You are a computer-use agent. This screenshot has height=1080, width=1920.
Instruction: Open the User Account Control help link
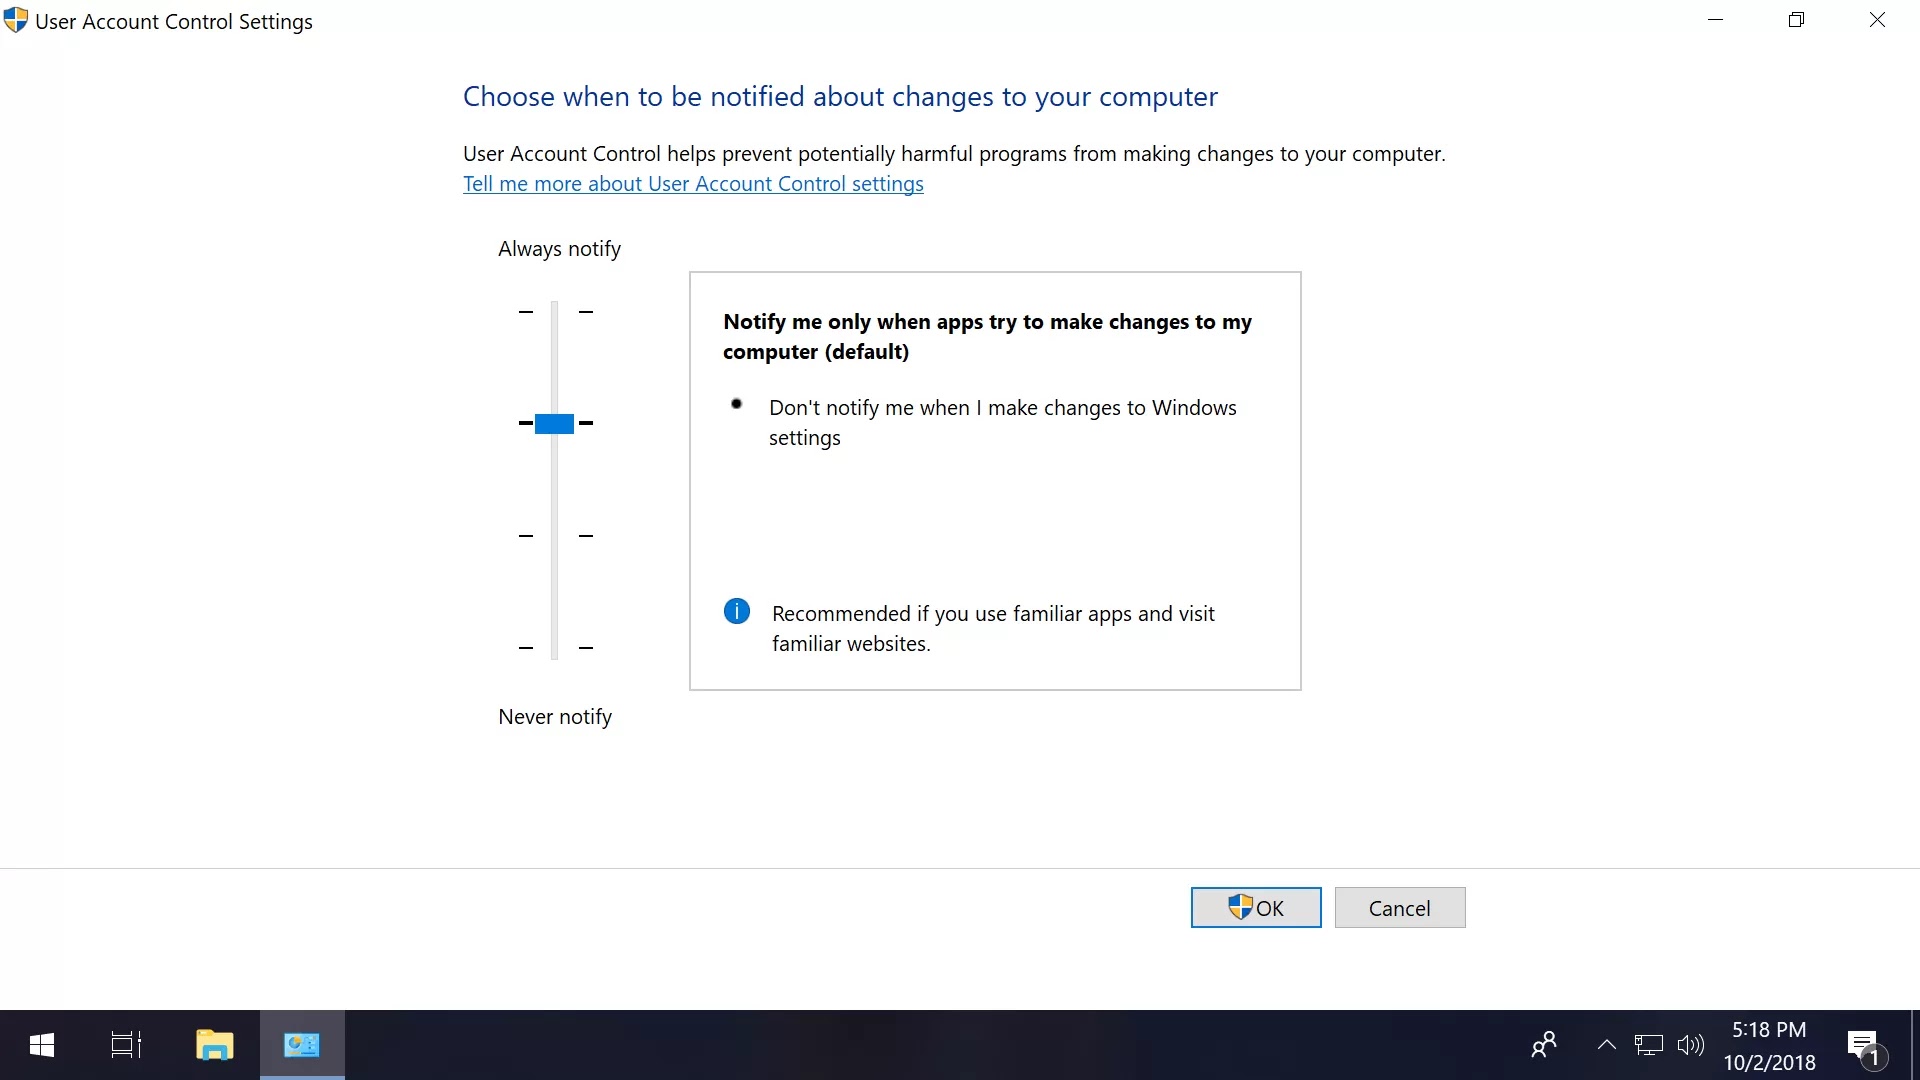(693, 184)
